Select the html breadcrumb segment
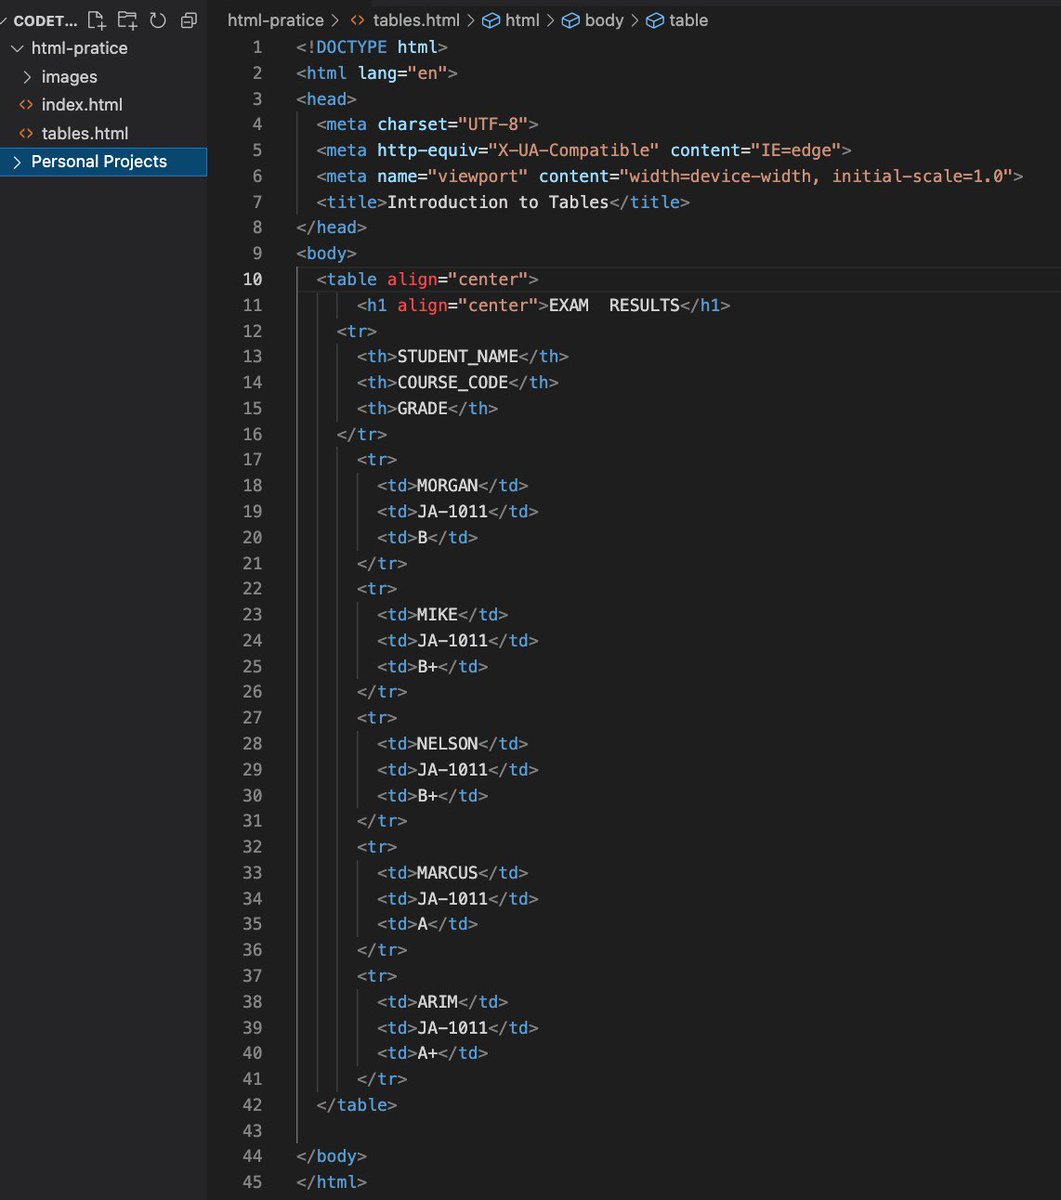 [522, 20]
